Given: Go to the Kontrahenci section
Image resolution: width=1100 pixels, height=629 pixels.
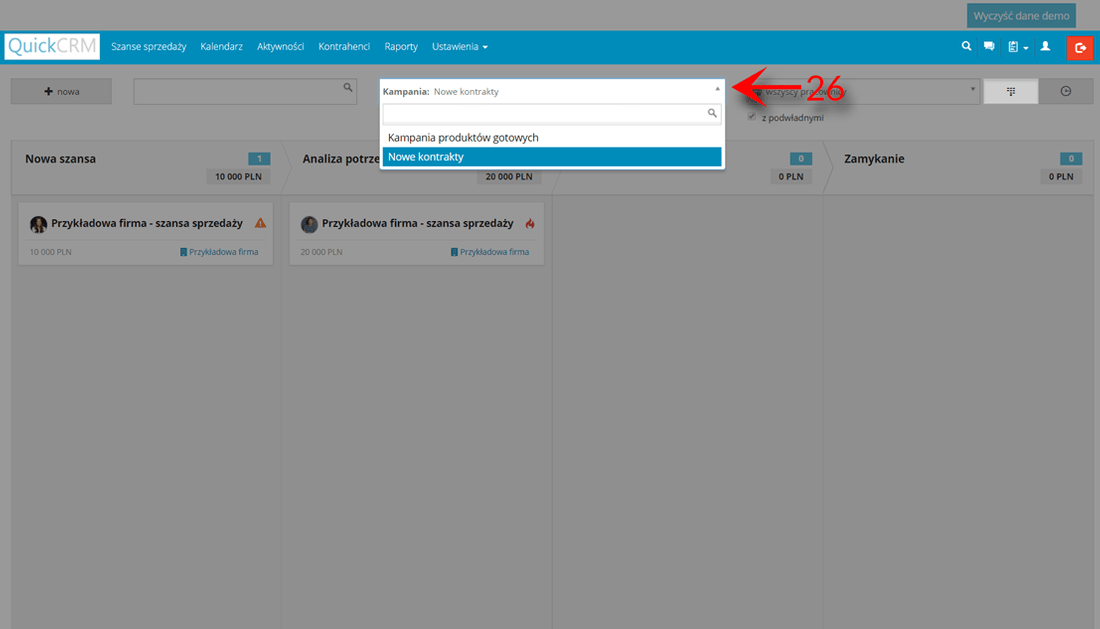Looking at the screenshot, I should coord(344,46).
